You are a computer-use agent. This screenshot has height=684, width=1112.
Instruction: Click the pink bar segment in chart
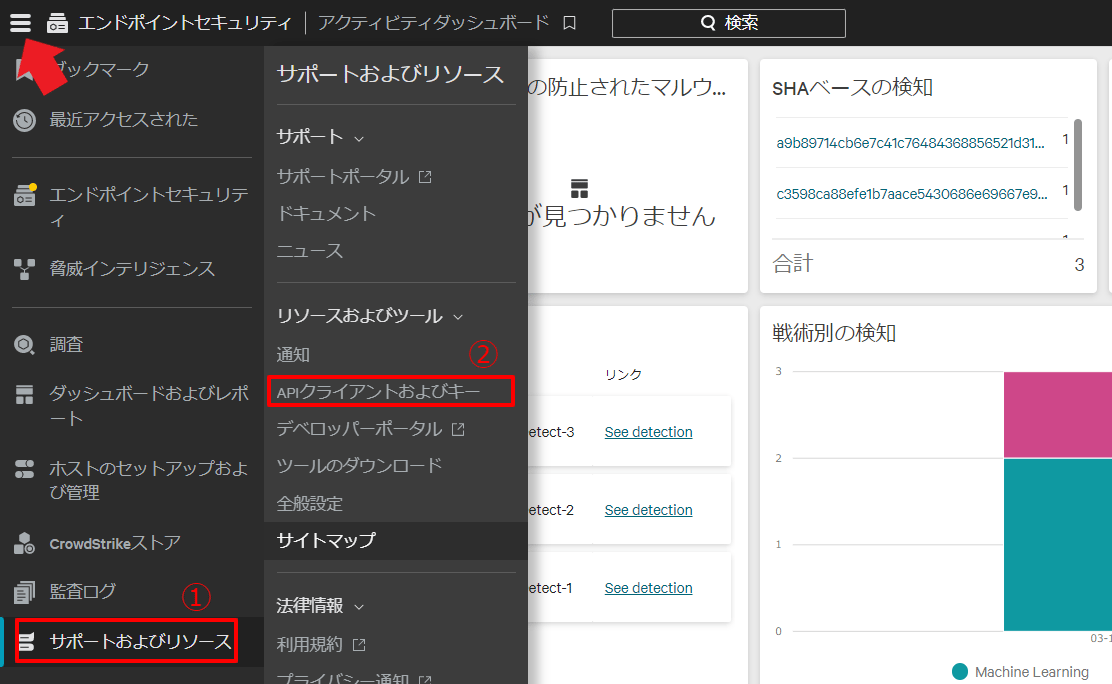[x=1057, y=414]
